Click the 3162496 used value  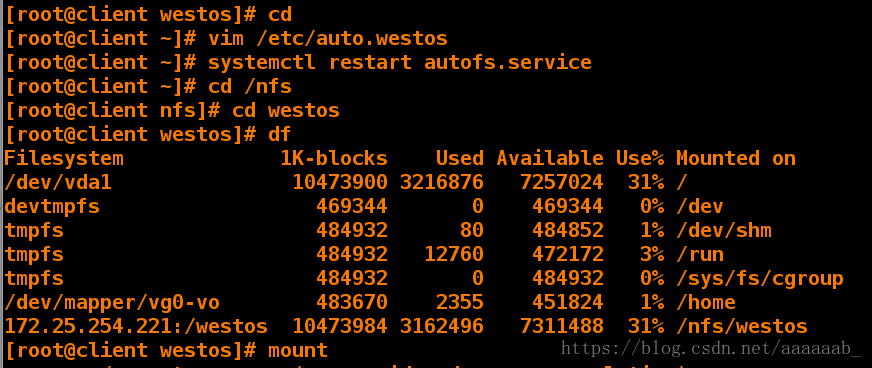click(442, 326)
